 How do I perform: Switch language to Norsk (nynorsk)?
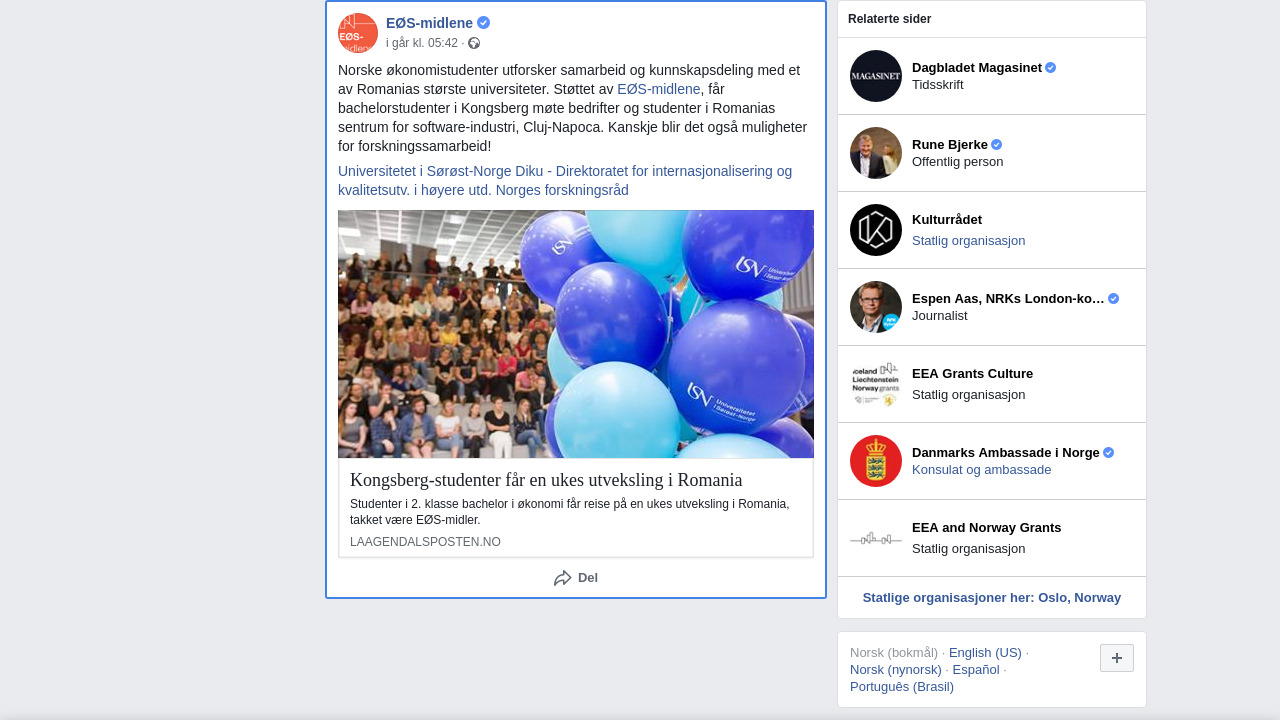pyautogui.click(x=896, y=670)
